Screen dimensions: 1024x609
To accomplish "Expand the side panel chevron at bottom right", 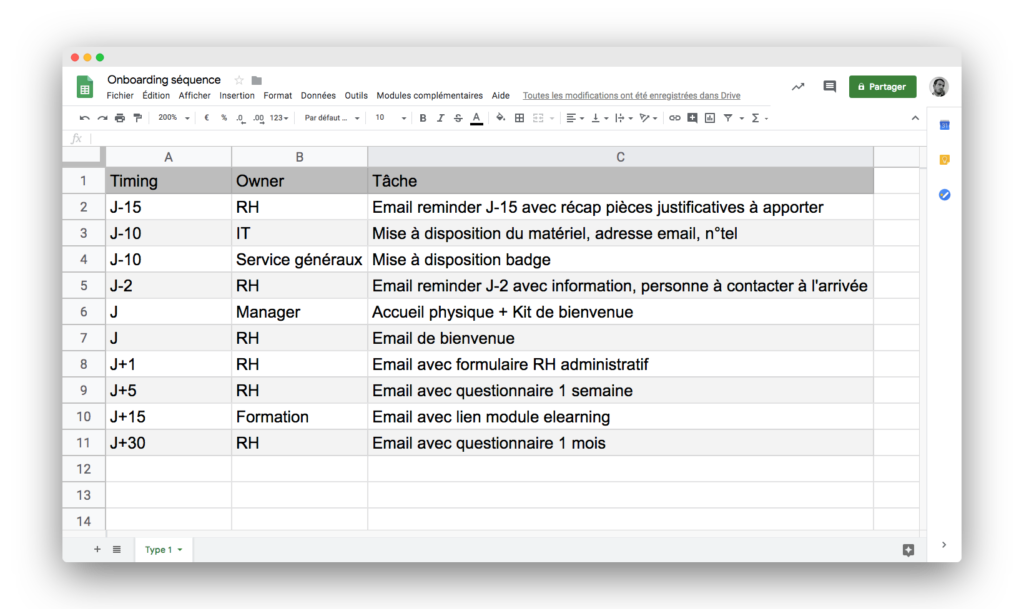I will pos(944,544).
